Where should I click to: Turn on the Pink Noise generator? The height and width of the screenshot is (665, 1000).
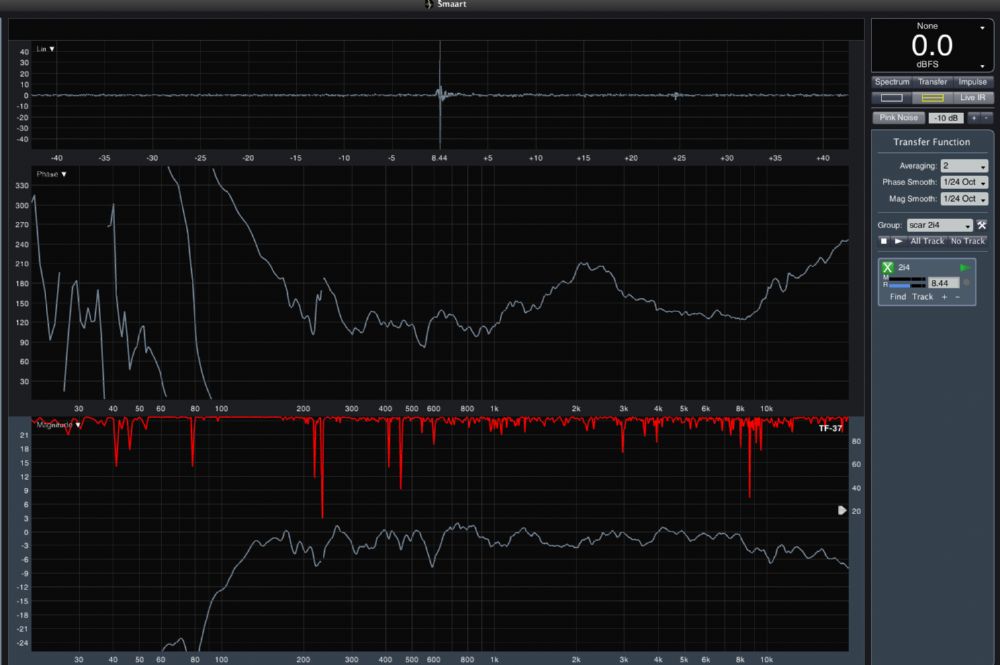tap(898, 118)
